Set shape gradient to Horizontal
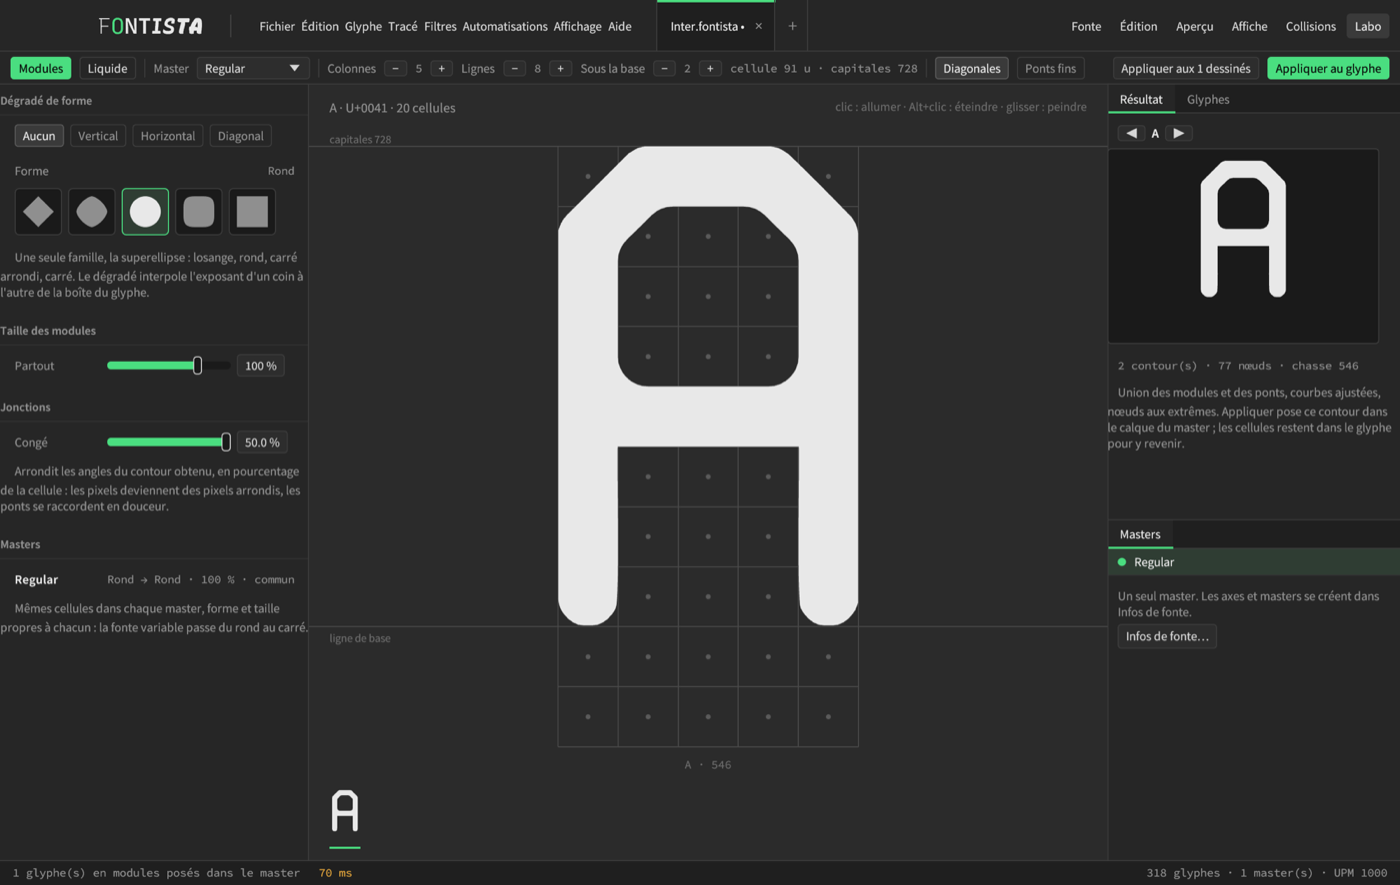This screenshot has width=1400, height=885. 167,136
